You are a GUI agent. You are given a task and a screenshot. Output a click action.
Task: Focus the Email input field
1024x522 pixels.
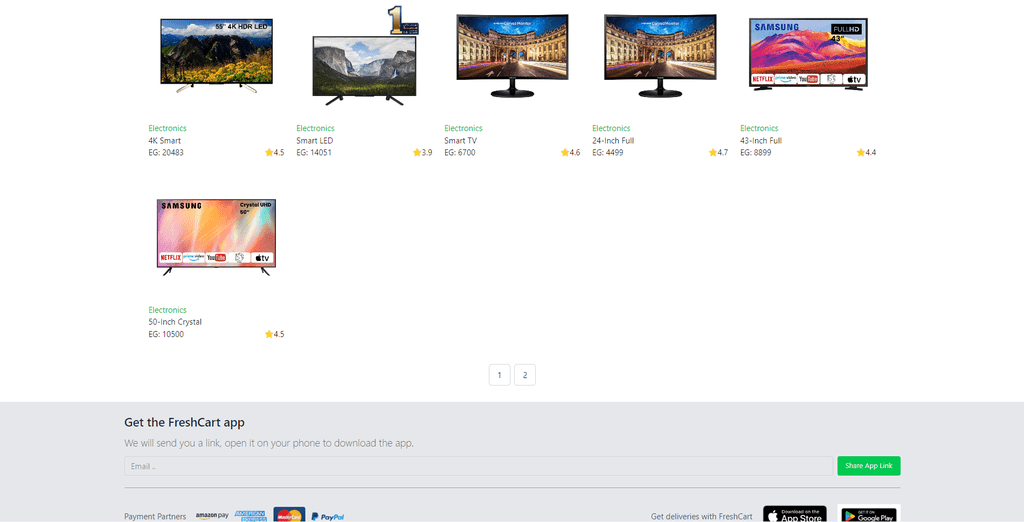click(479, 466)
